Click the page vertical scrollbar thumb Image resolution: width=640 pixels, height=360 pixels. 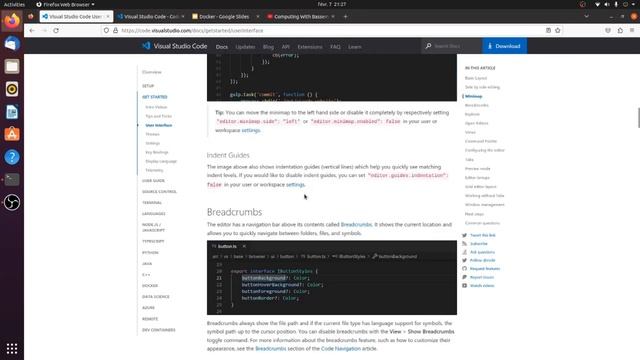click(x=638, y=118)
